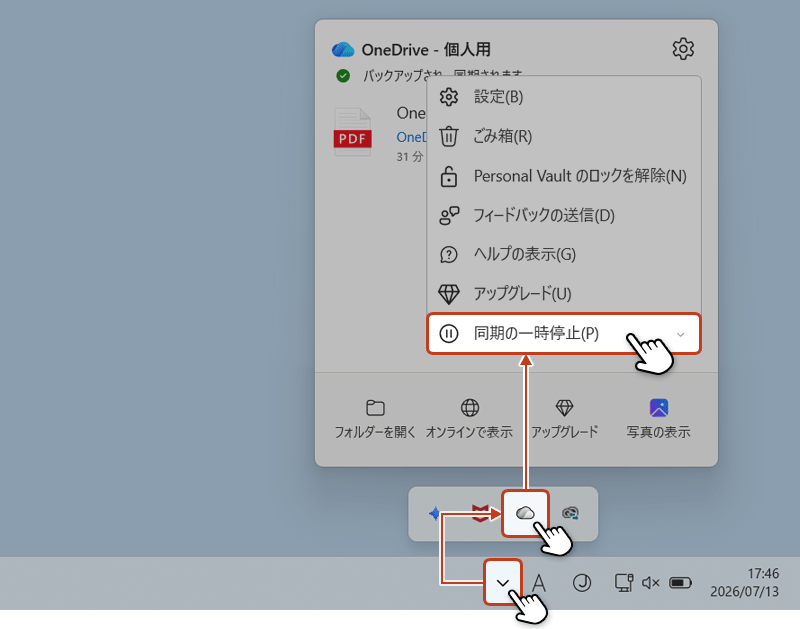Click the red McAfee shield tray icon
The width and height of the screenshot is (800, 629).
tap(480, 513)
